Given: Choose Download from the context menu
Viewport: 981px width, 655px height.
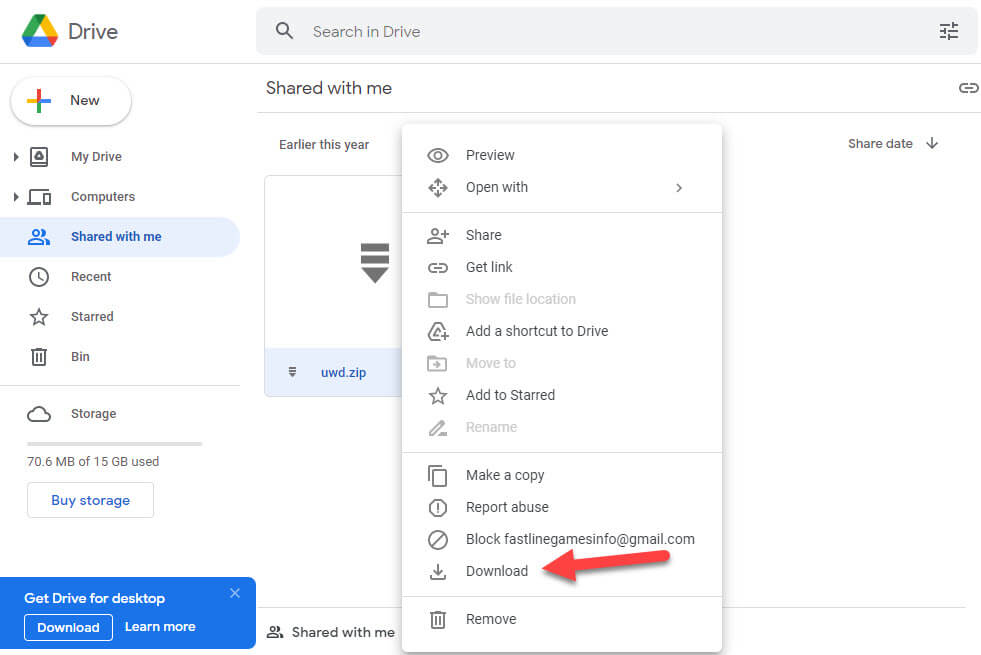Looking at the screenshot, I should [497, 571].
